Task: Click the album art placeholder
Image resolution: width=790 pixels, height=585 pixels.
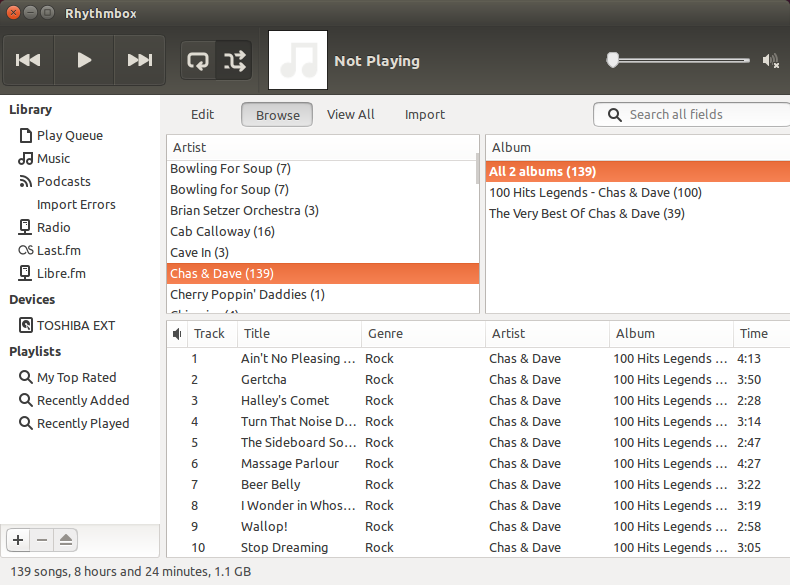Action: tap(298, 60)
